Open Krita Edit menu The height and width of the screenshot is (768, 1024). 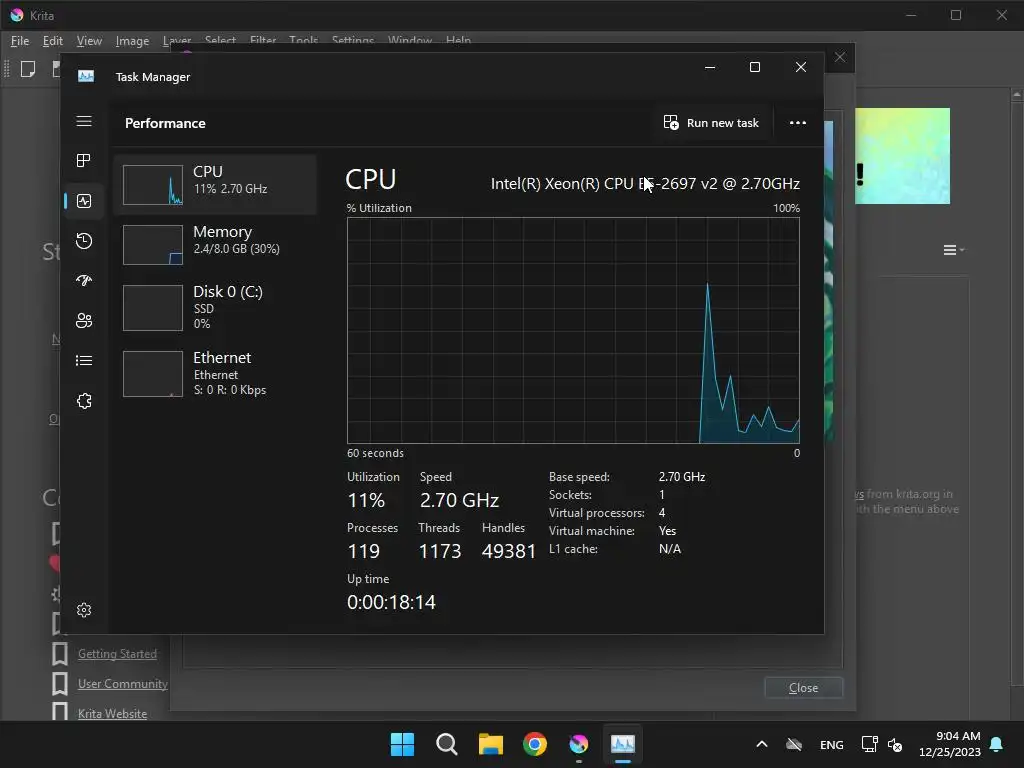pos(52,40)
